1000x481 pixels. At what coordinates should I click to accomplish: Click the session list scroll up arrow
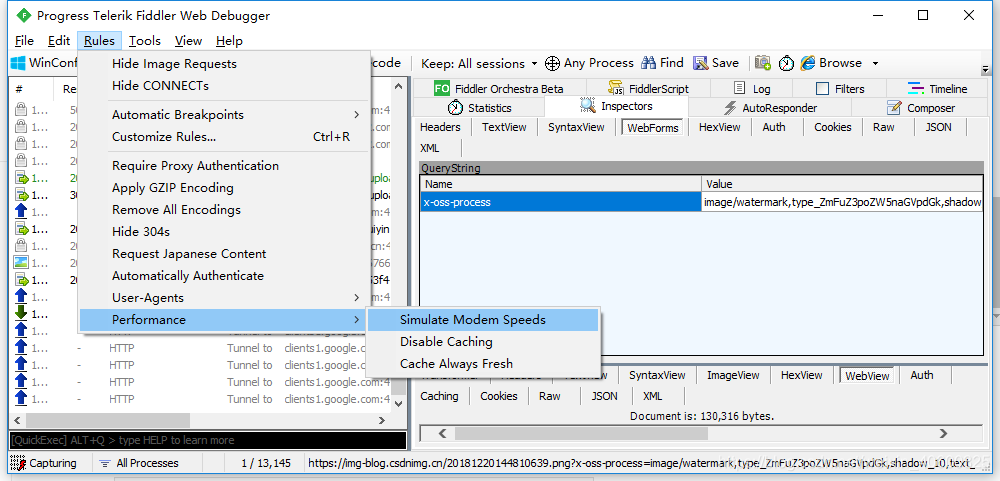tap(399, 86)
